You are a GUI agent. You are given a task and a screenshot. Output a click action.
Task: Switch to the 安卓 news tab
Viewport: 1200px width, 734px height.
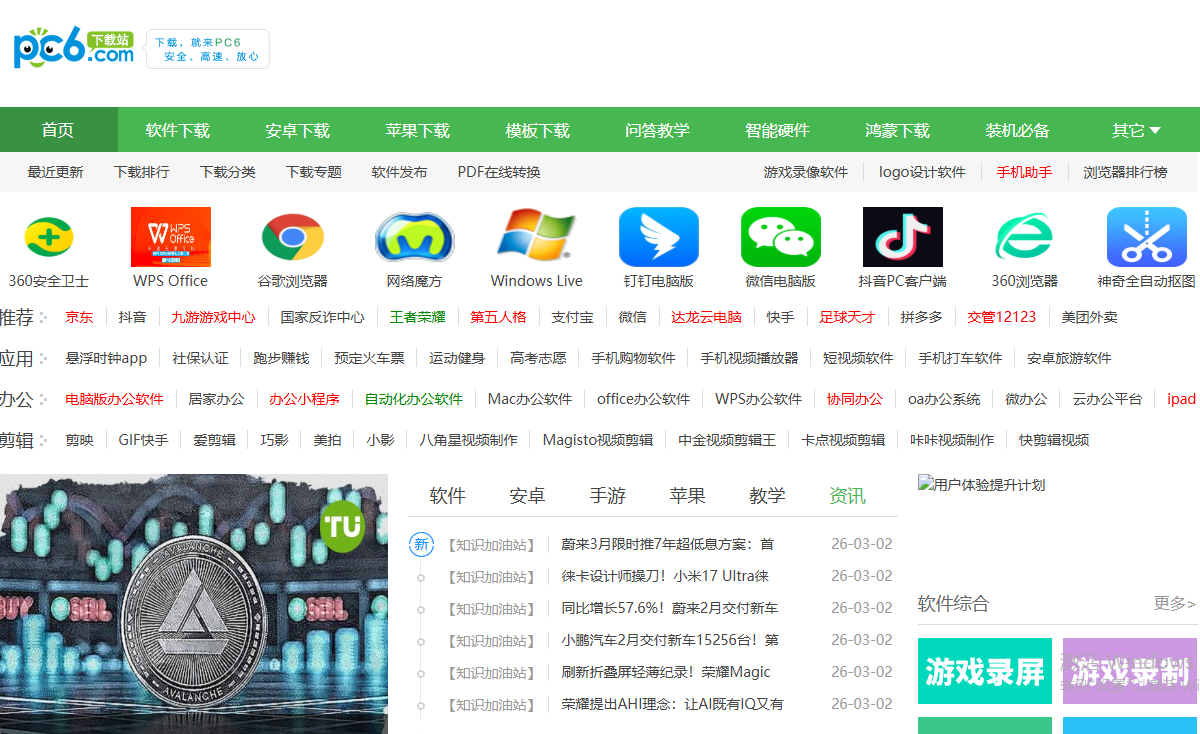pyautogui.click(x=528, y=496)
